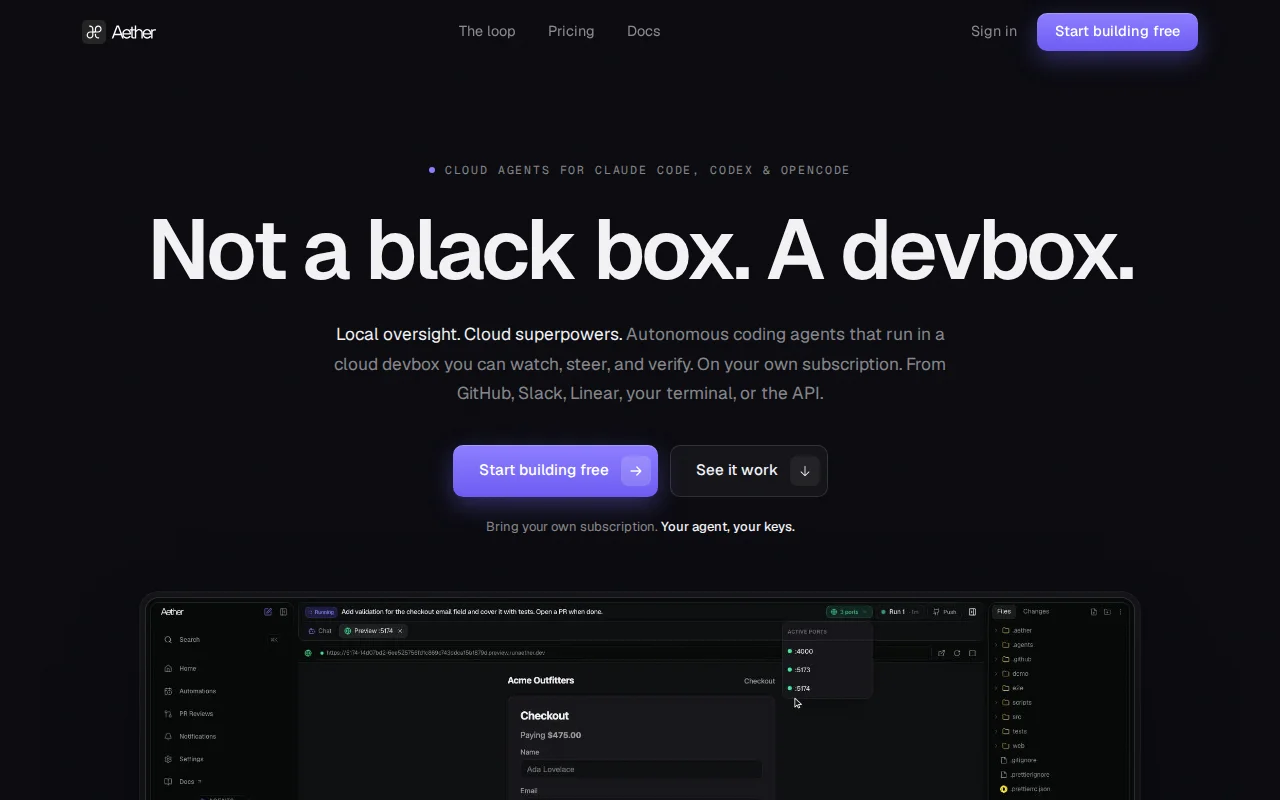Click the Name field showing Ada Lovelace
The height and width of the screenshot is (800, 1280).
coord(641,770)
